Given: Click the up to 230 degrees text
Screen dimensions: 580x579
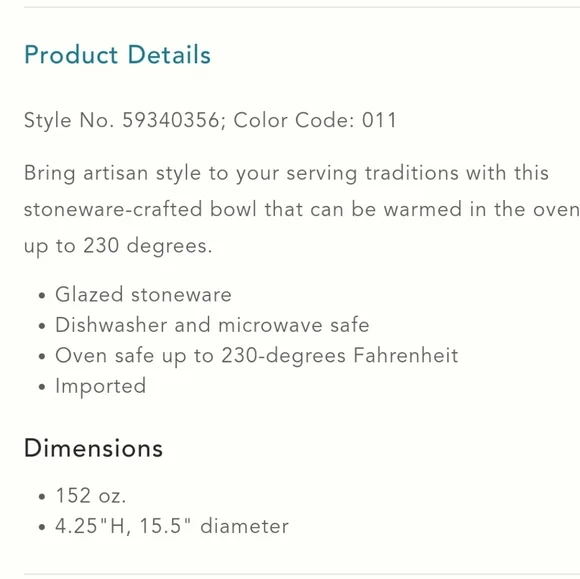Looking at the screenshot, I should click(118, 246).
